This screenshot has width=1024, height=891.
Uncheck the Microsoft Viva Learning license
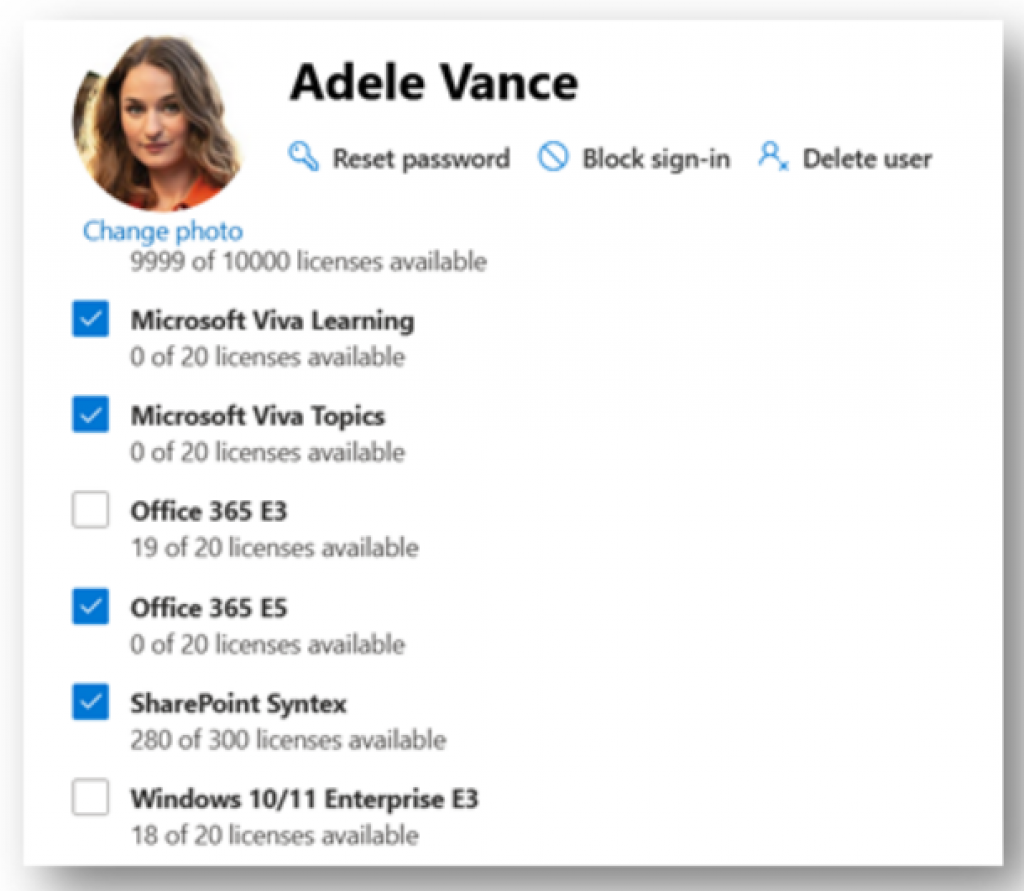[91, 319]
